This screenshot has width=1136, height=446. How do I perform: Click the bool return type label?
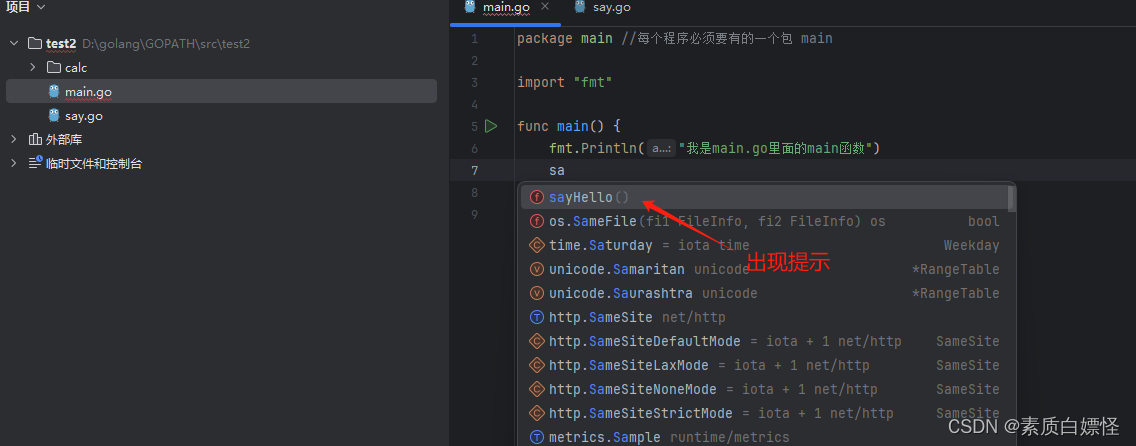(x=983, y=221)
